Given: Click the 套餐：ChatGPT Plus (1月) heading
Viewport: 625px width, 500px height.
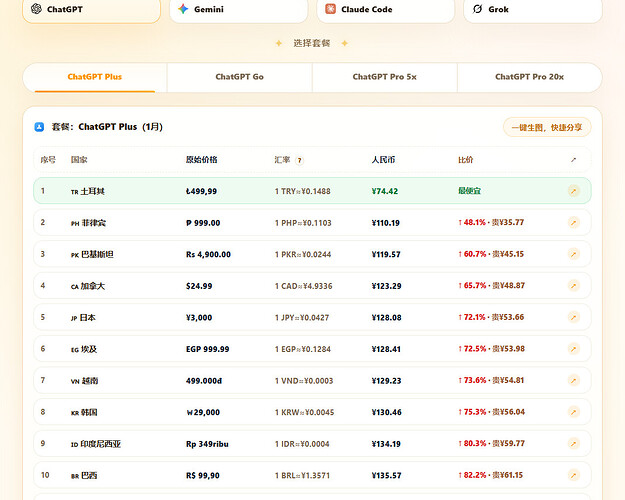Looking at the screenshot, I should (107, 127).
